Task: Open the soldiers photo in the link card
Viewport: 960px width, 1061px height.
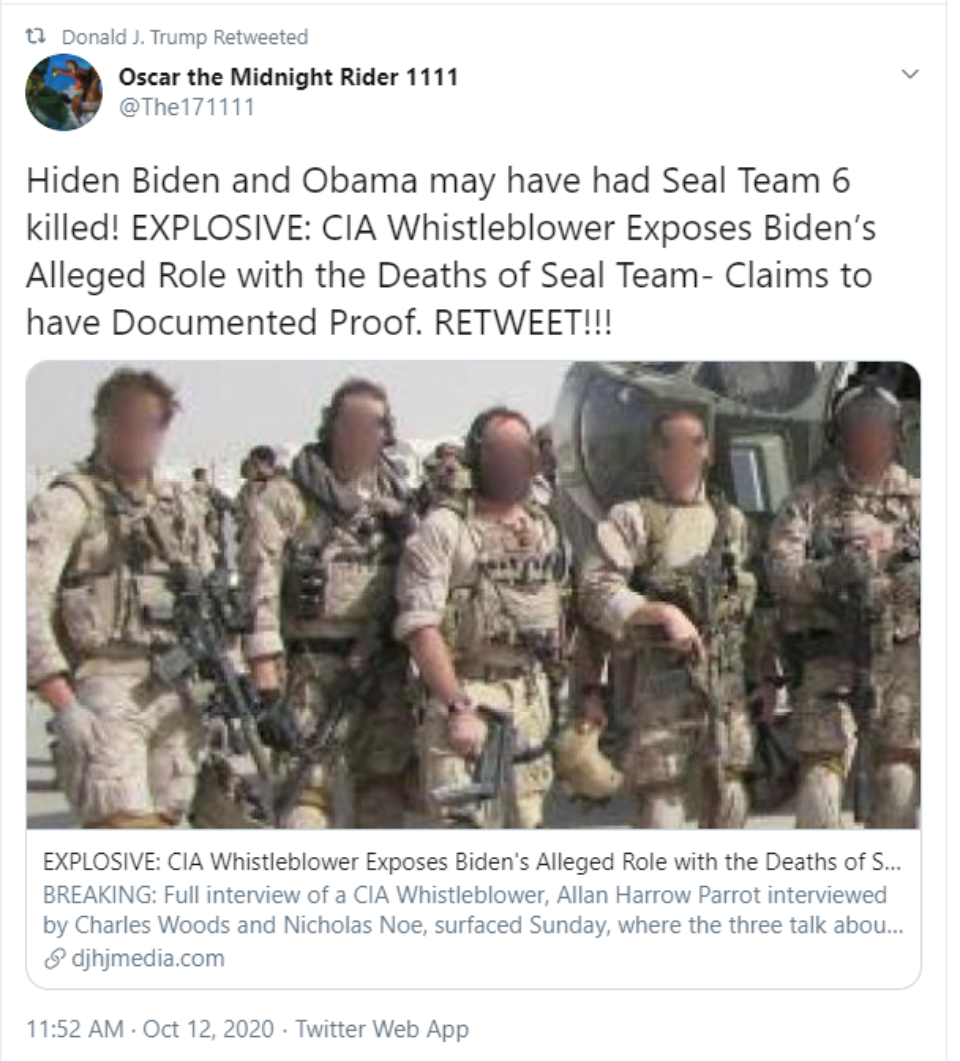Action: (x=473, y=595)
